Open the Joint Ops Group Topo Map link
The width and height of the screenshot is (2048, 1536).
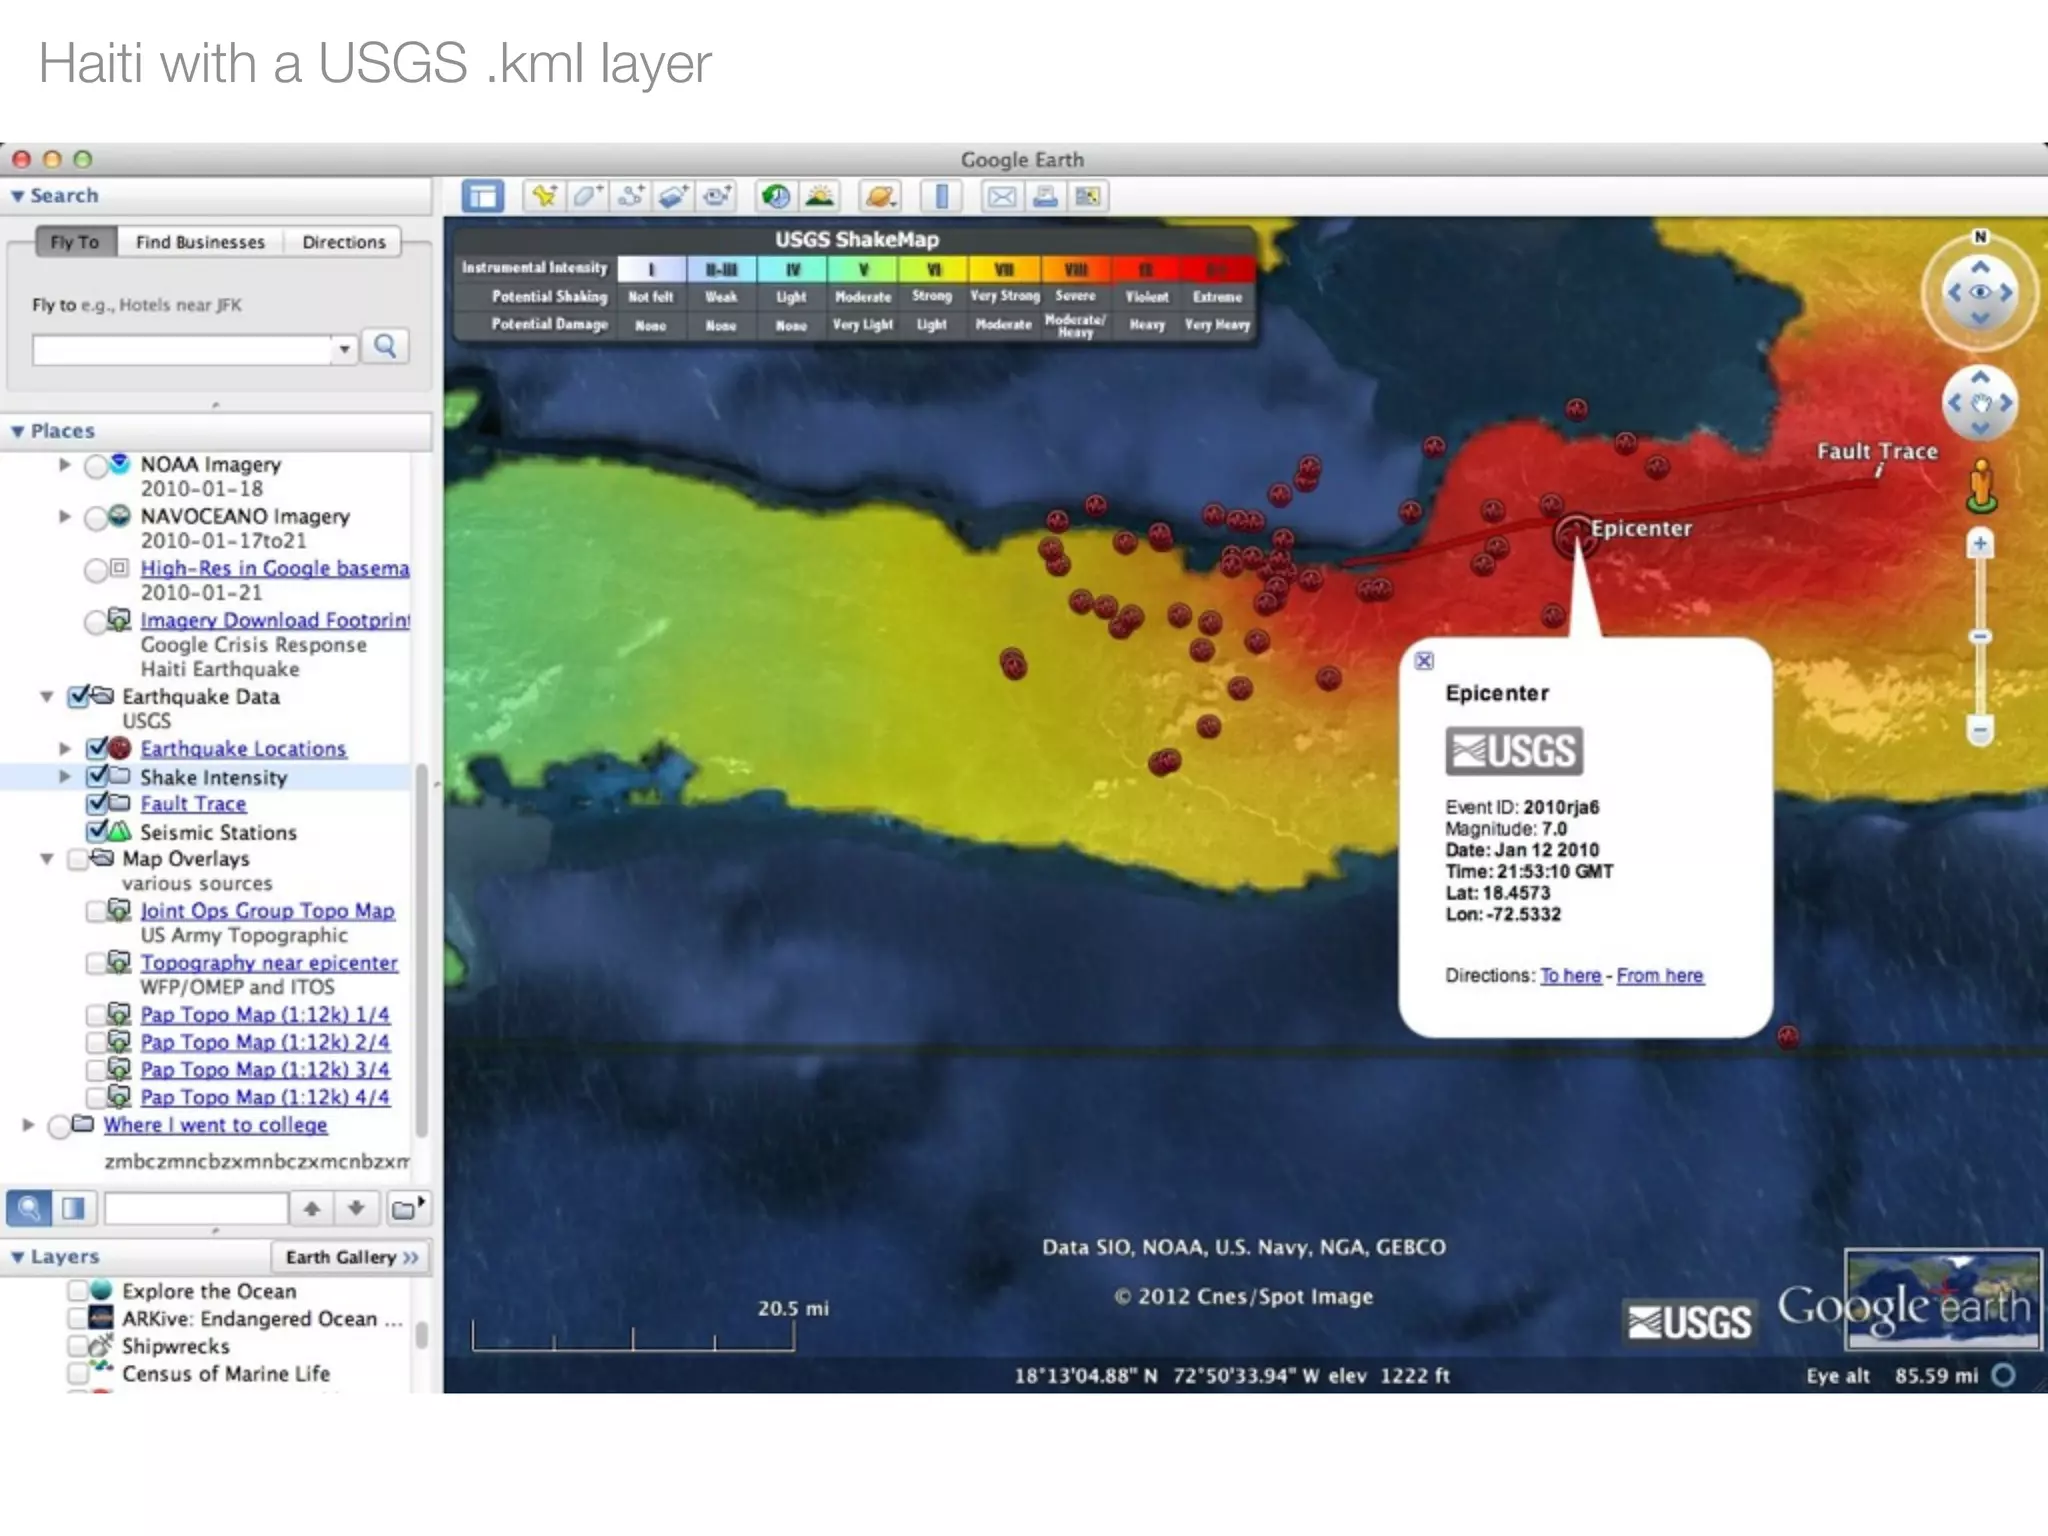click(267, 911)
